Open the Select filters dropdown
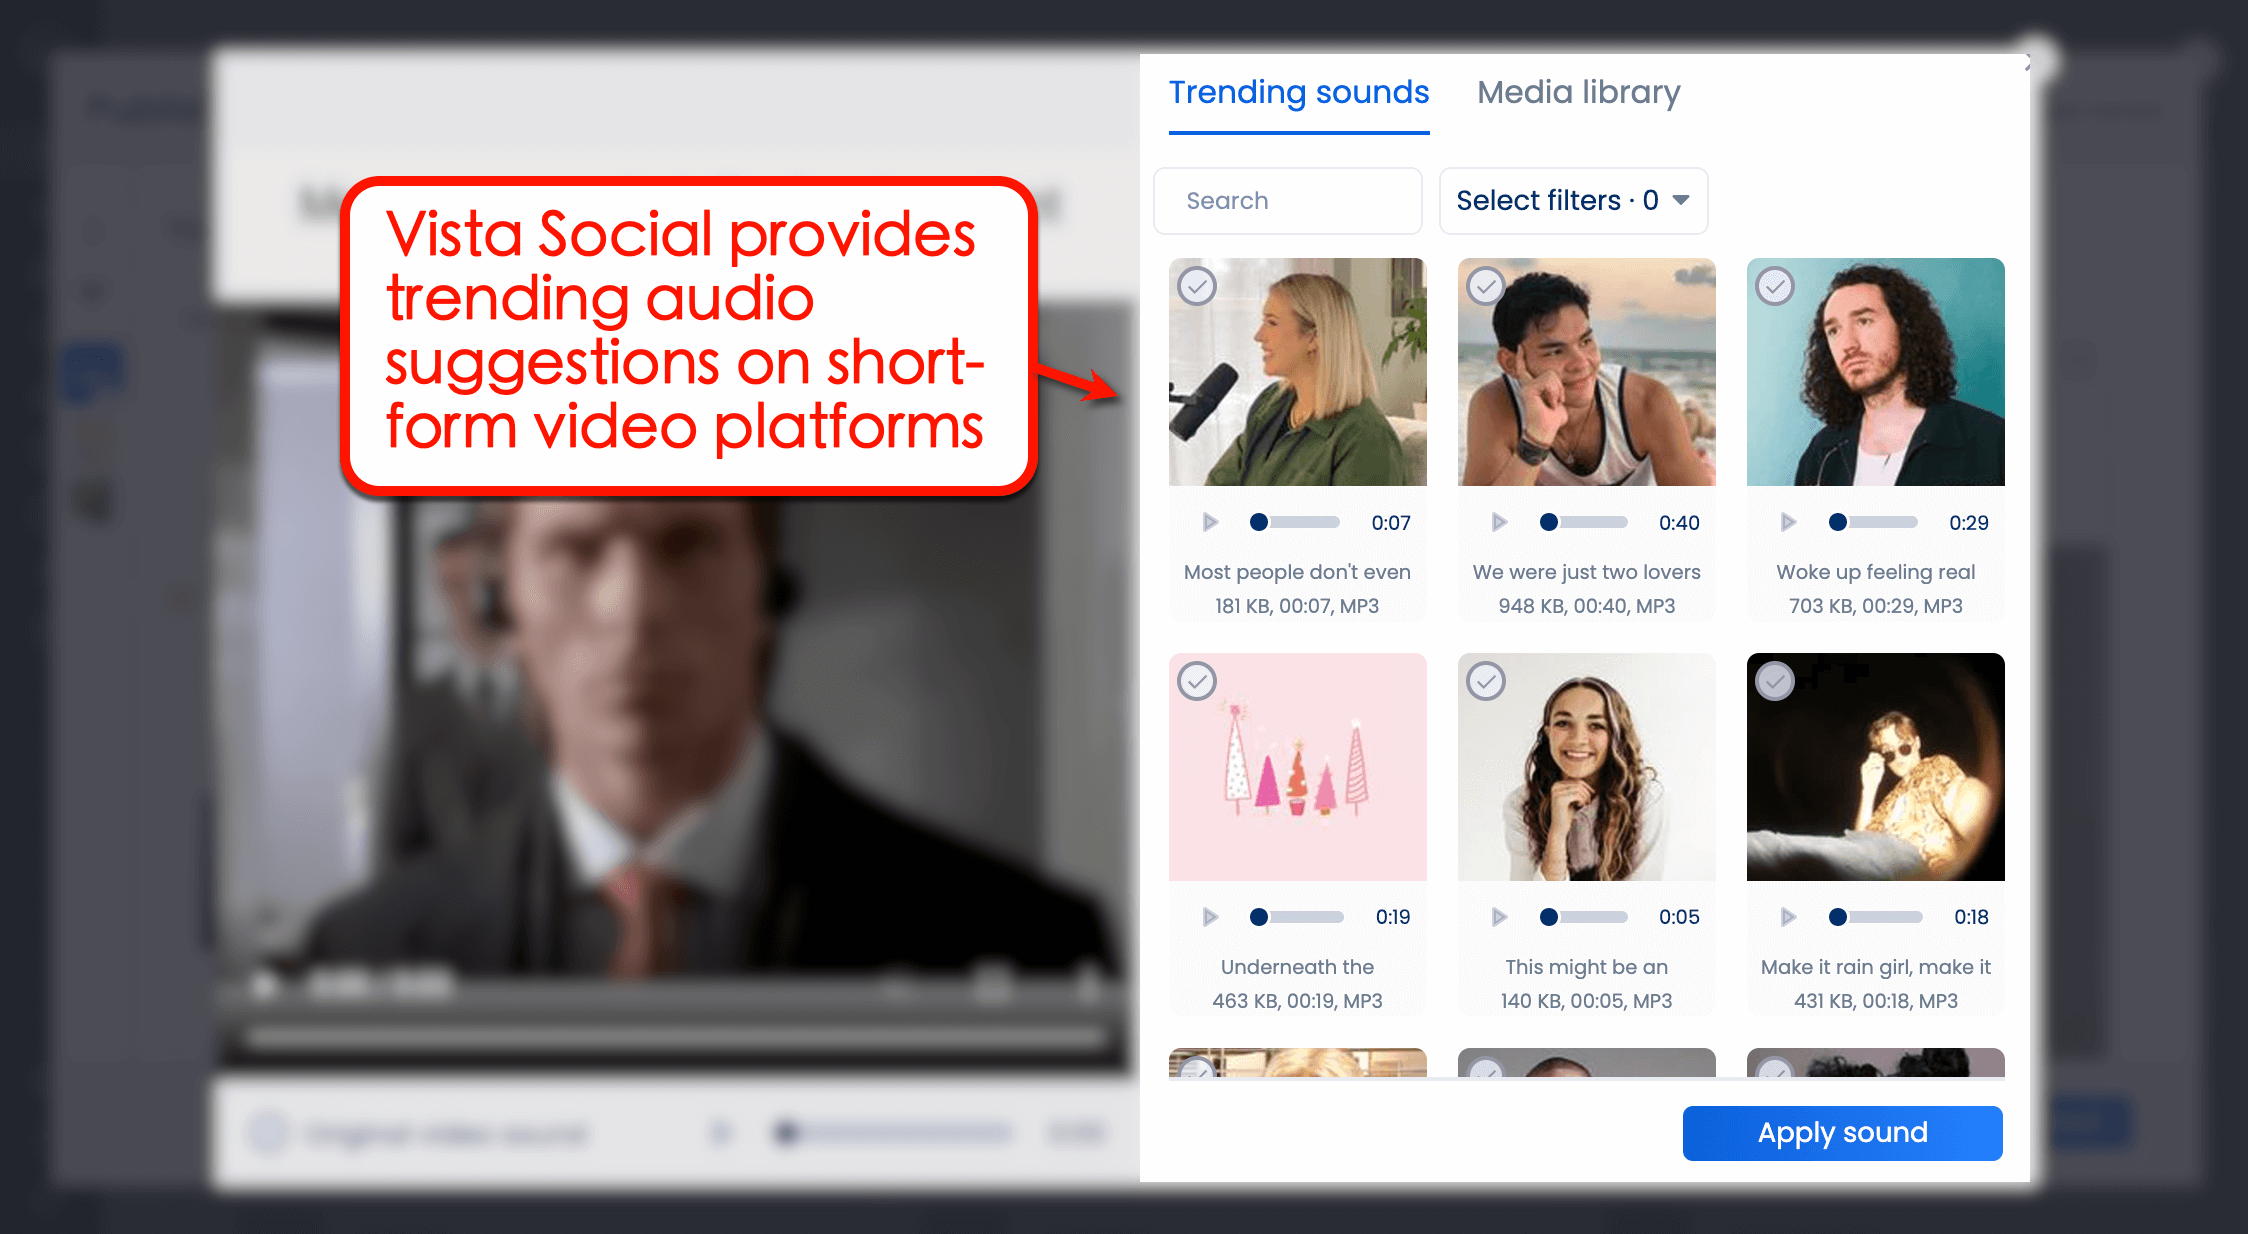 (1572, 200)
